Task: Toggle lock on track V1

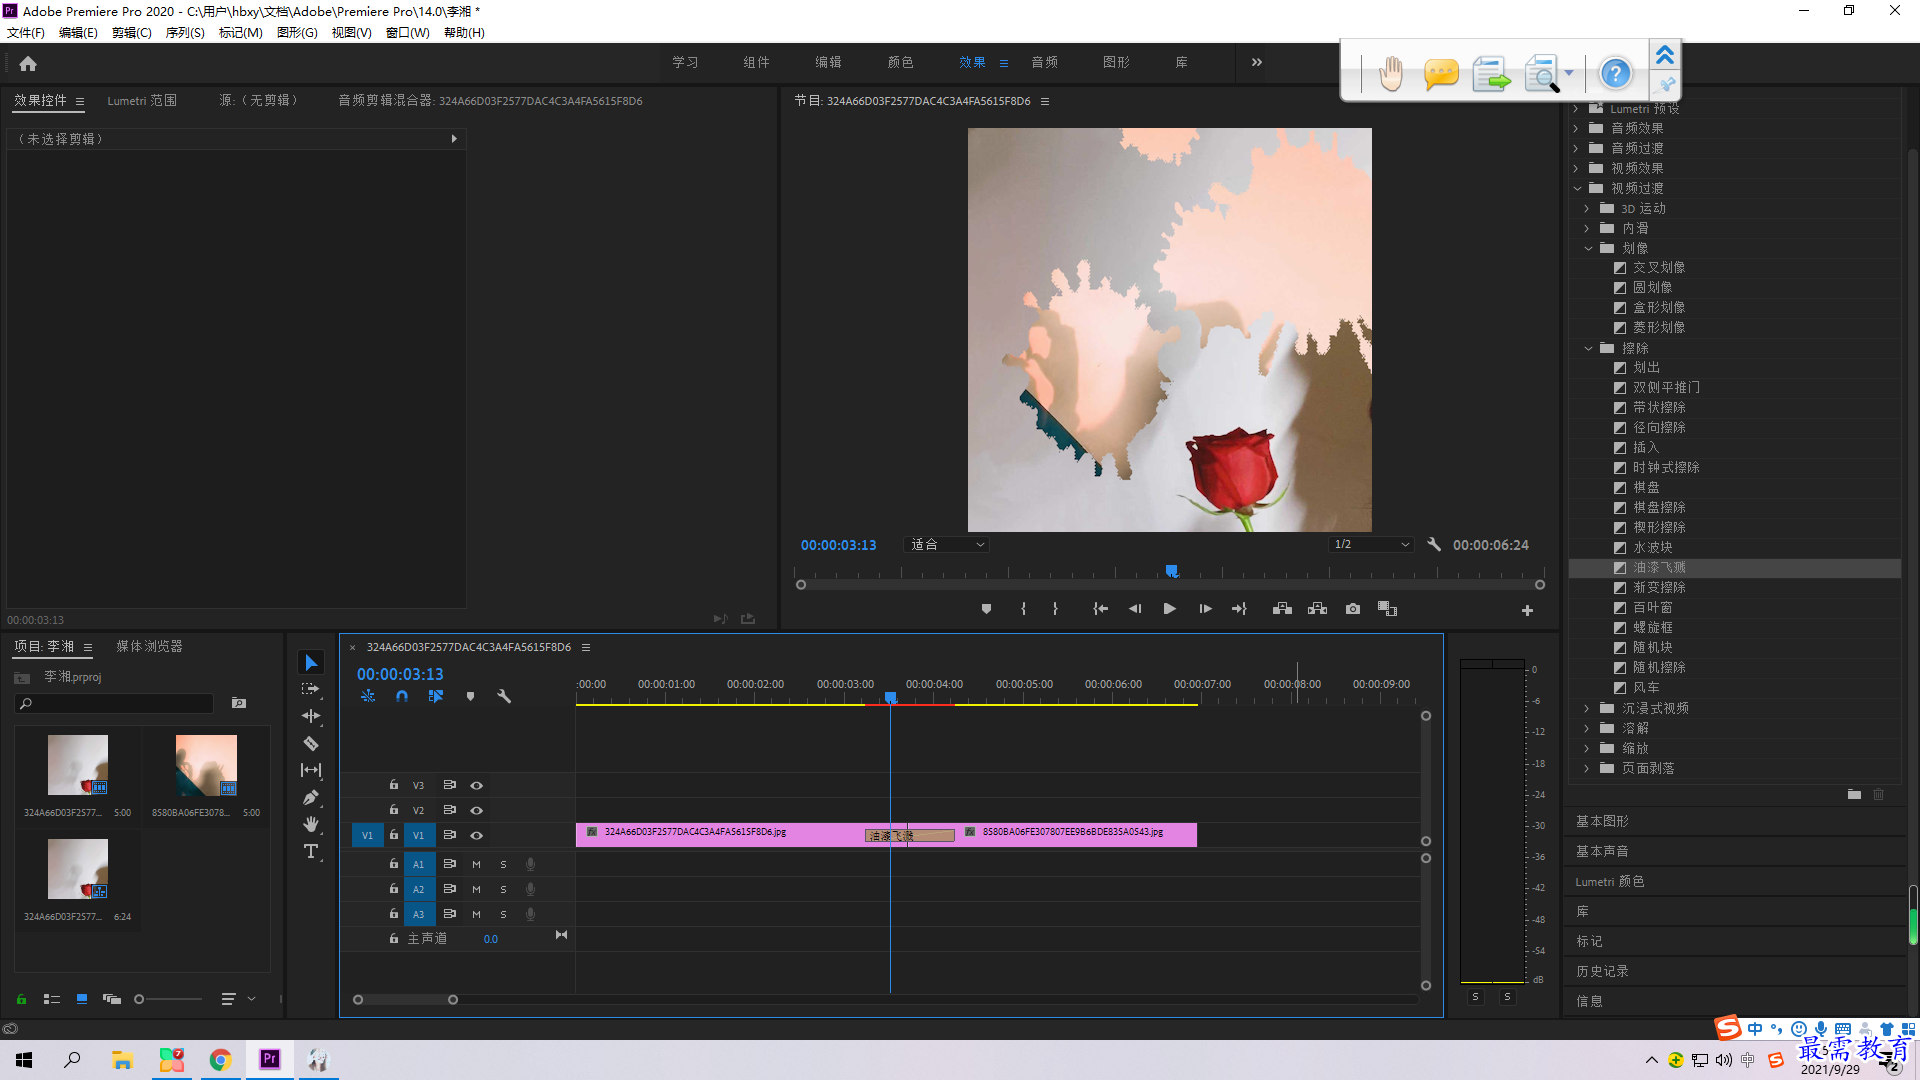Action: point(394,835)
